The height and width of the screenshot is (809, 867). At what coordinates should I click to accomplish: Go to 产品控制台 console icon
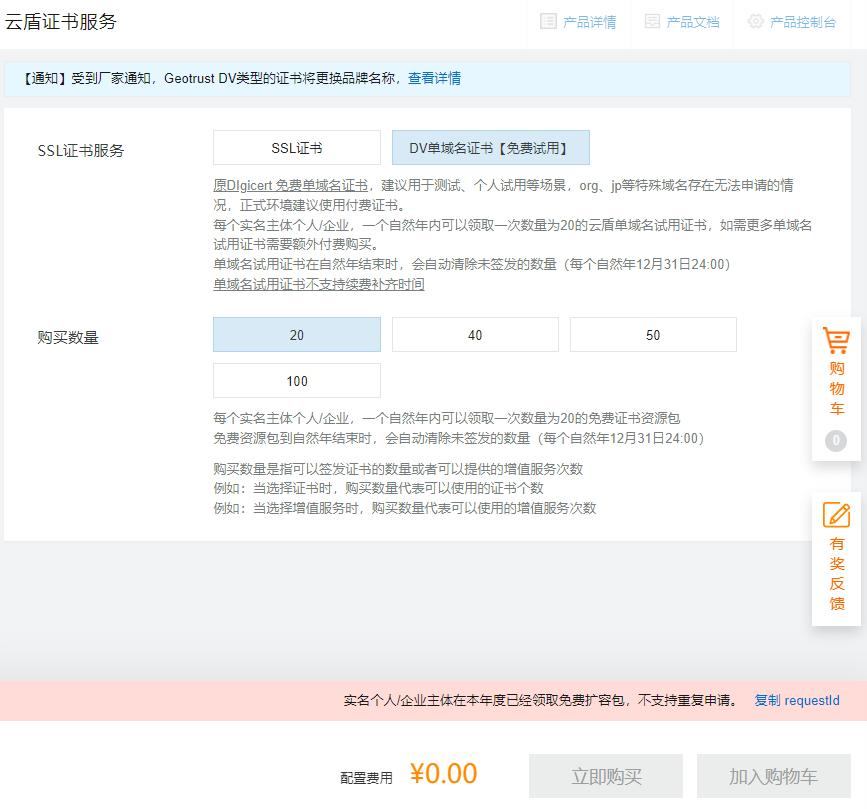click(x=792, y=22)
